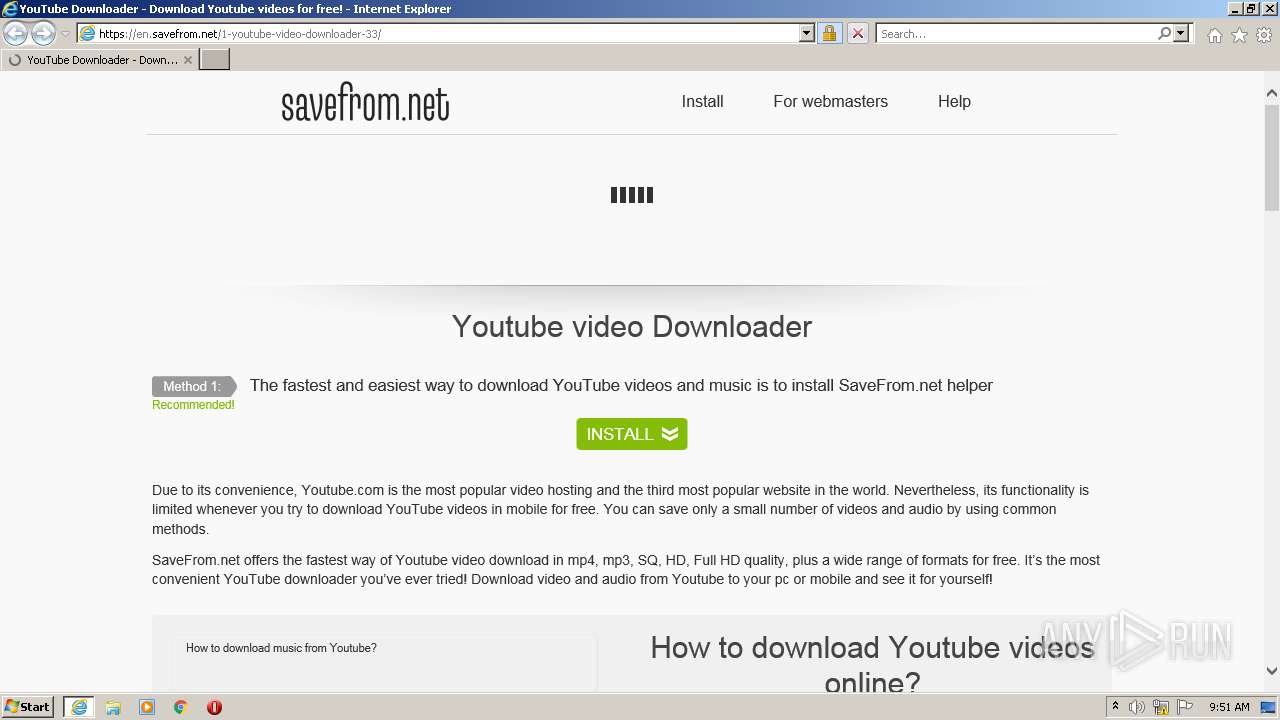Image resolution: width=1280 pixels, height=720 pixels.
Task: Open 'How to download music from Youtube?' video
Action: 281,648
